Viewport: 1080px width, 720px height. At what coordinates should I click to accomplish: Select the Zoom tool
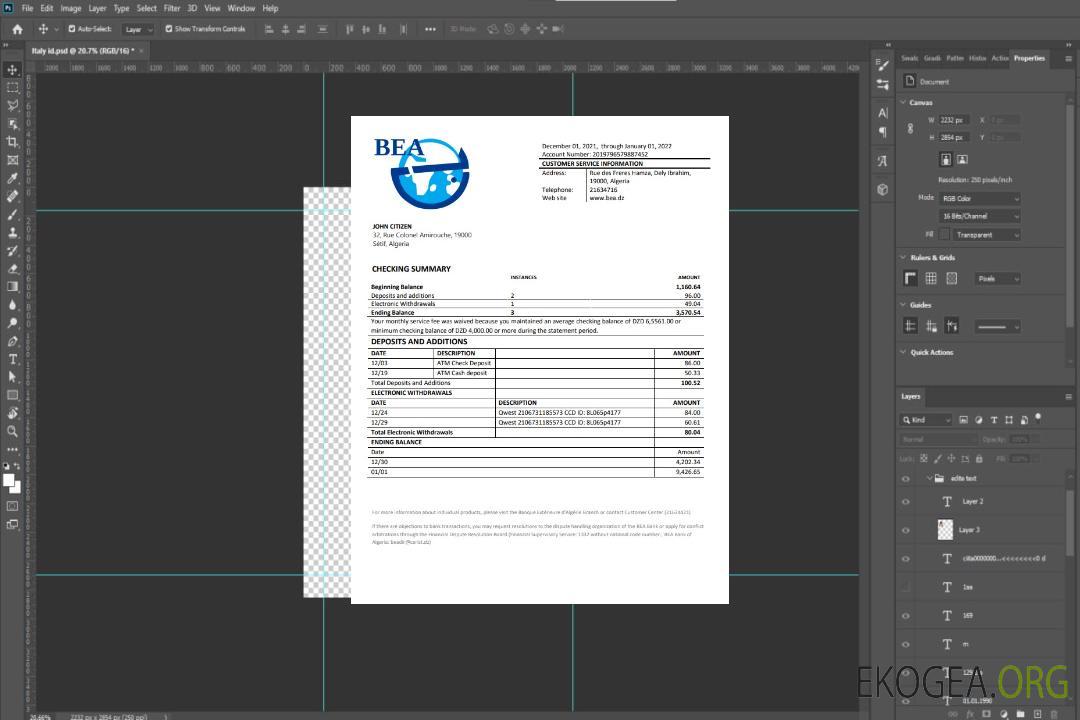click(12, 431)
